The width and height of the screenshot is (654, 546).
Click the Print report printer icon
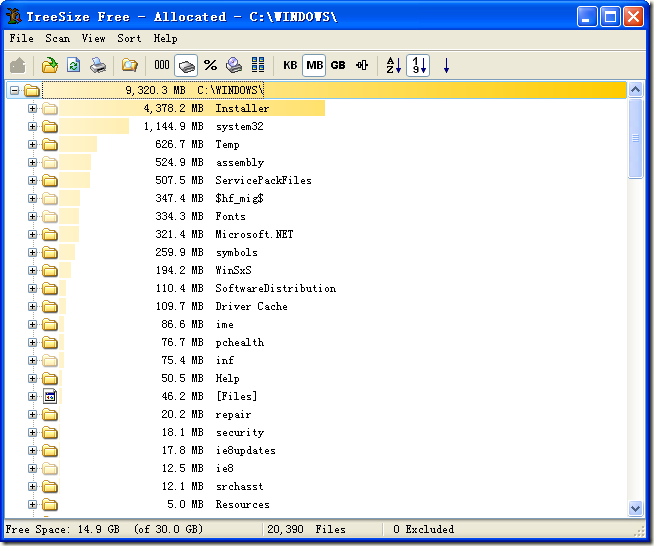(98, 65)
